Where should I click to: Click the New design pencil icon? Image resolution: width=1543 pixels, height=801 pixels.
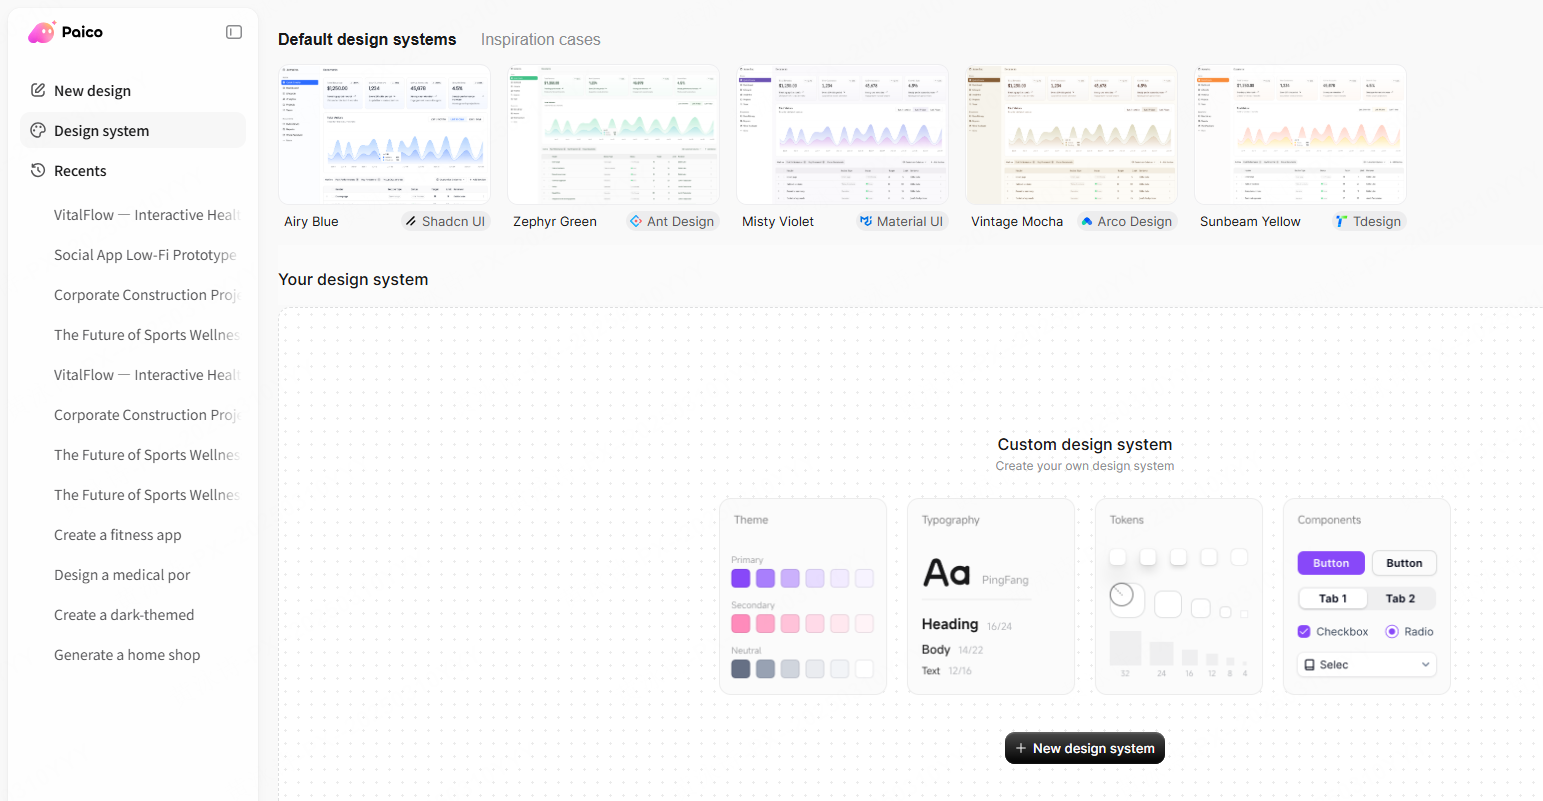click(x=38, y=90)
